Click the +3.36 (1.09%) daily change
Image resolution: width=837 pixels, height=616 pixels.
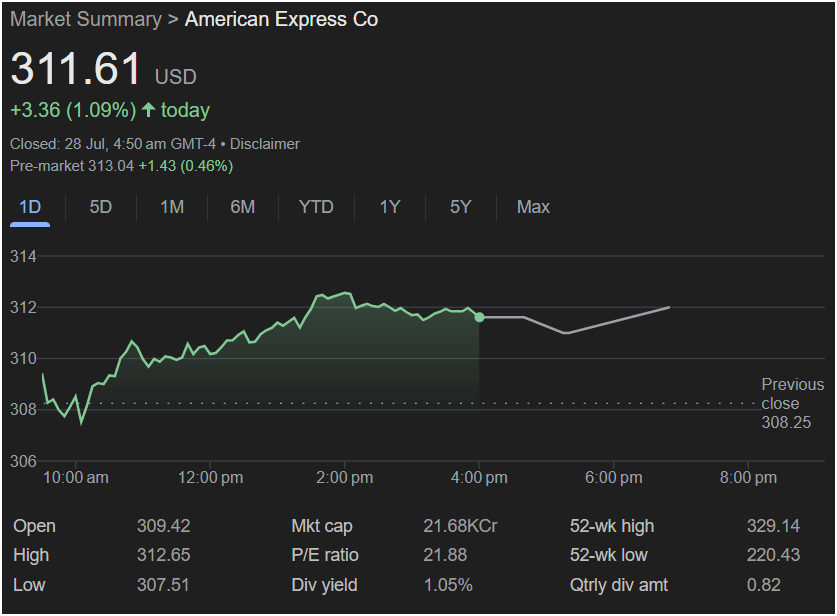(73, 110)
